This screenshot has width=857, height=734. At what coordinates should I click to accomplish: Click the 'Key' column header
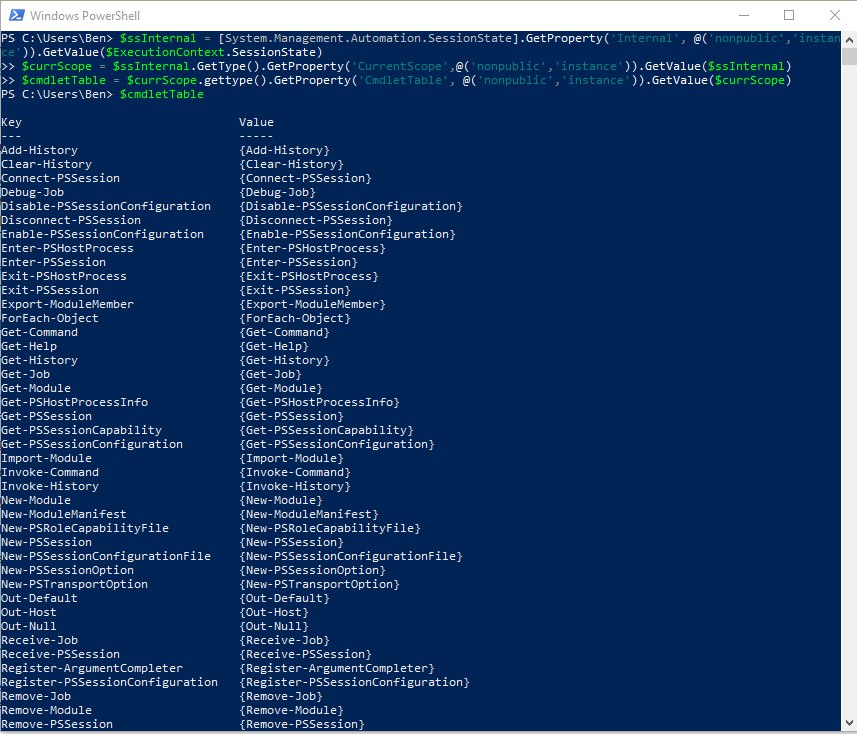[x=11, y=122]
